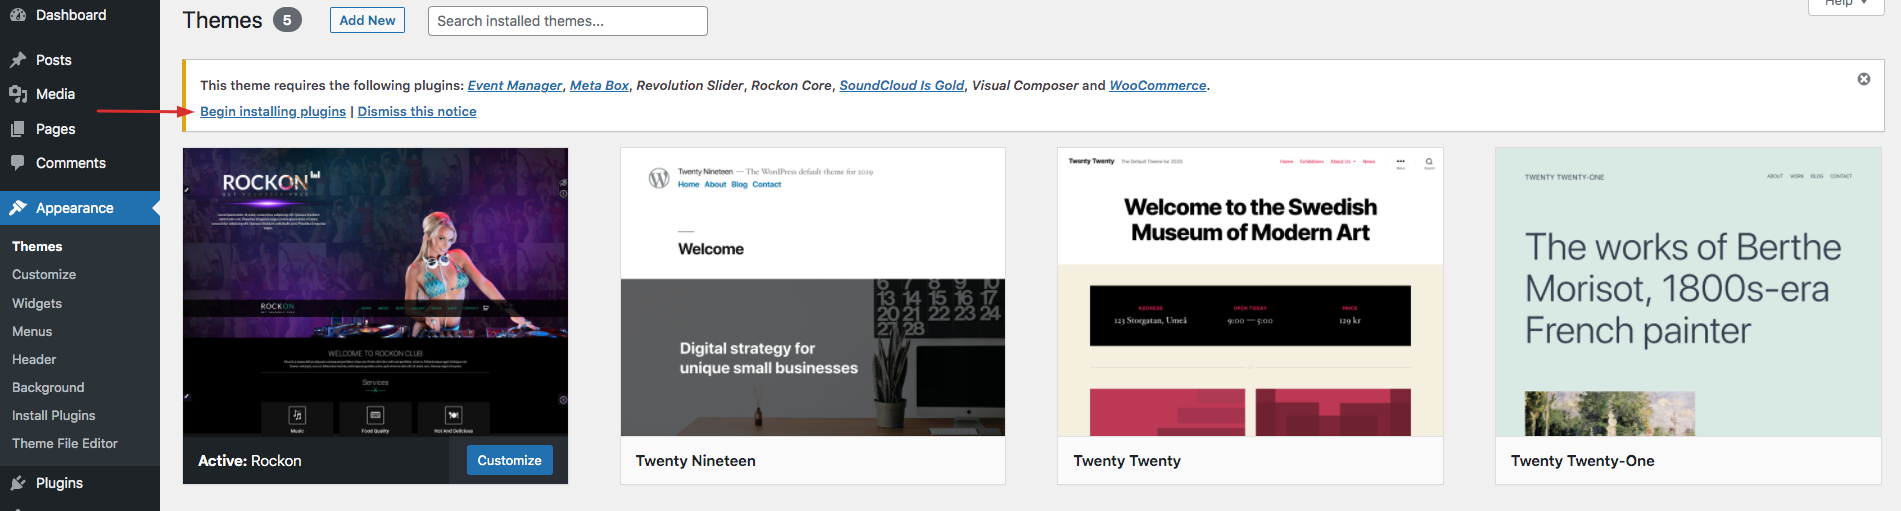The height and width of the screenshot is (511, 1901).
Task: Select the Twenty Twenty theme thumbnail
Action: point(1250,292)
